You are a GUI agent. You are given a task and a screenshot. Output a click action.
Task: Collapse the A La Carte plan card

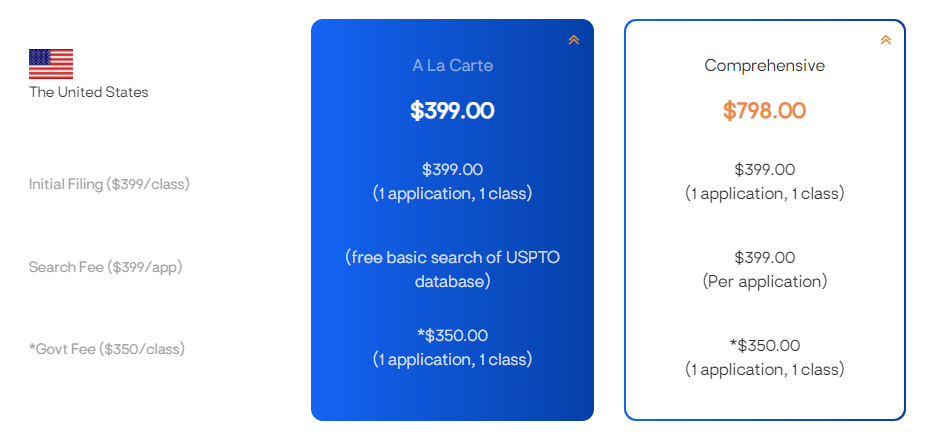tap(574, 40)
